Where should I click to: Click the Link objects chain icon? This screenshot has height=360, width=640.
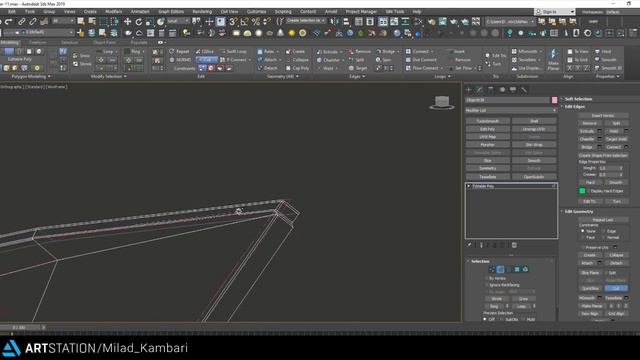pyautogui.click(x=21, y=22)
